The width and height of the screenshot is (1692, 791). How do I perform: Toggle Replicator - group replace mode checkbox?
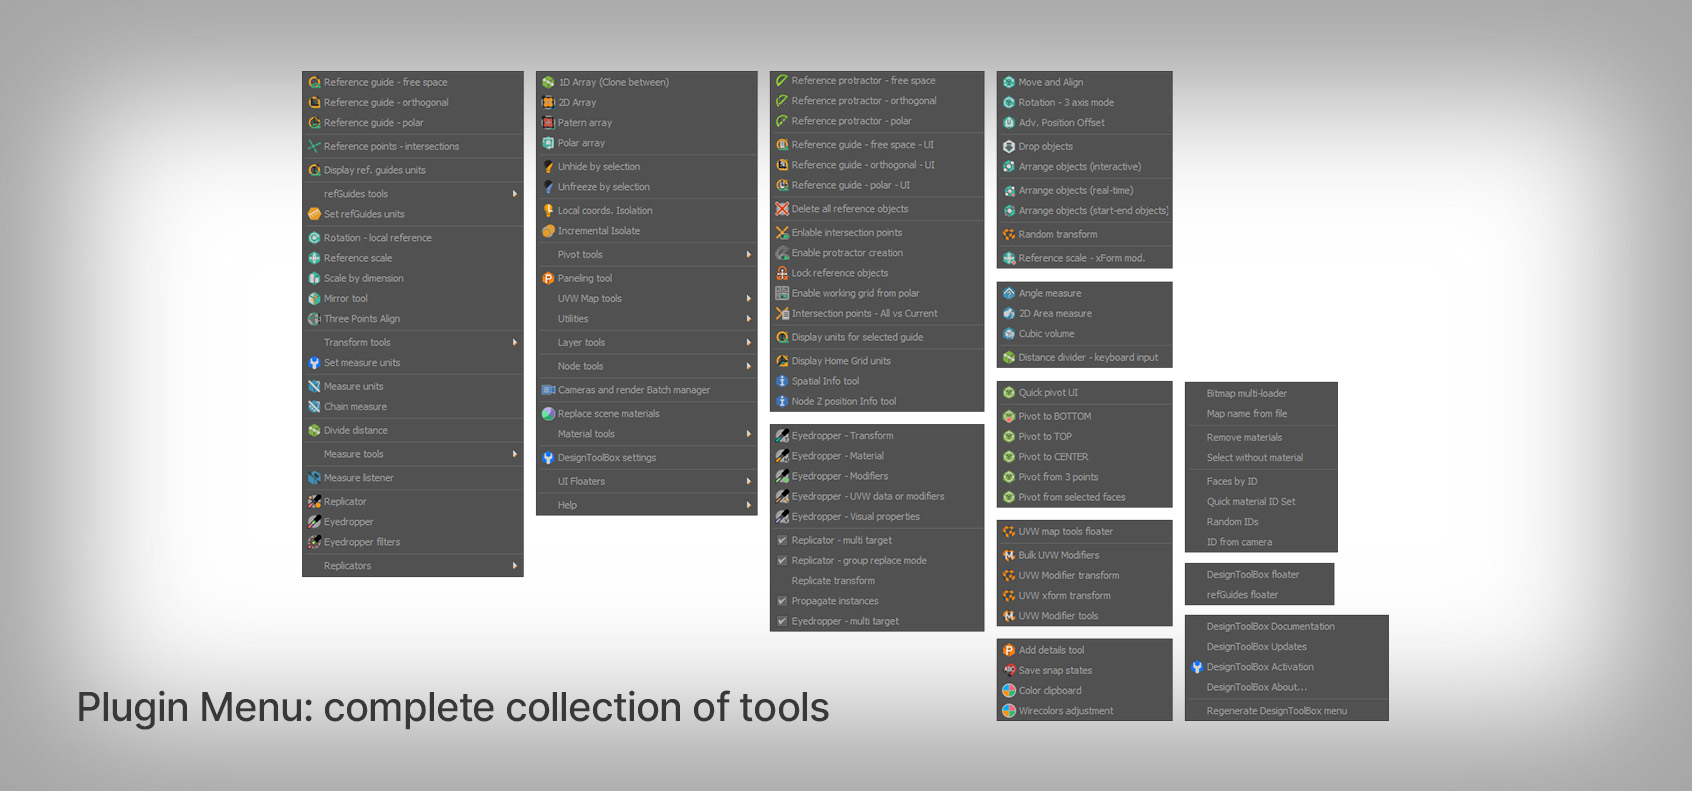[x=782, y=561]
